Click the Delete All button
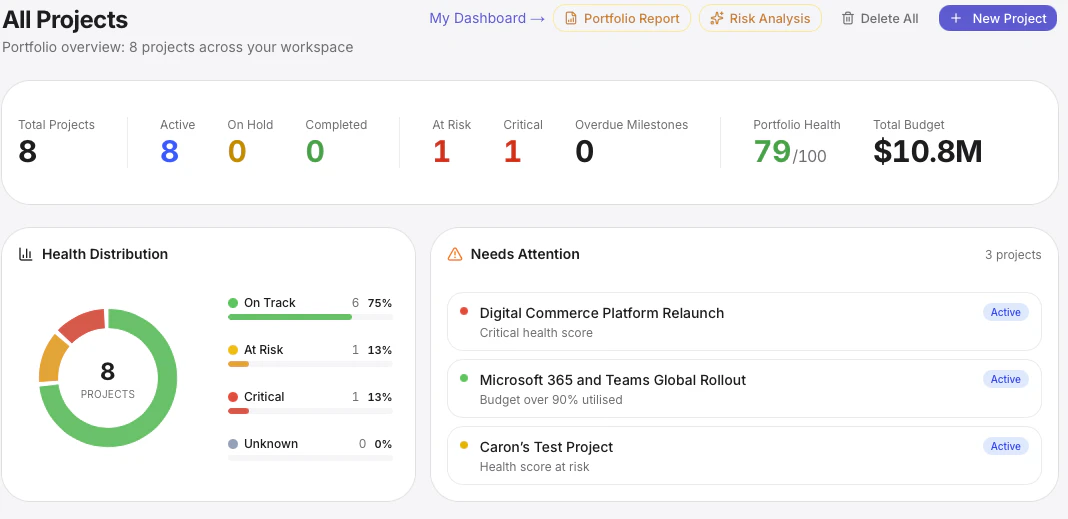This screenshot has height=519, width=1068. tap(880, 18)
